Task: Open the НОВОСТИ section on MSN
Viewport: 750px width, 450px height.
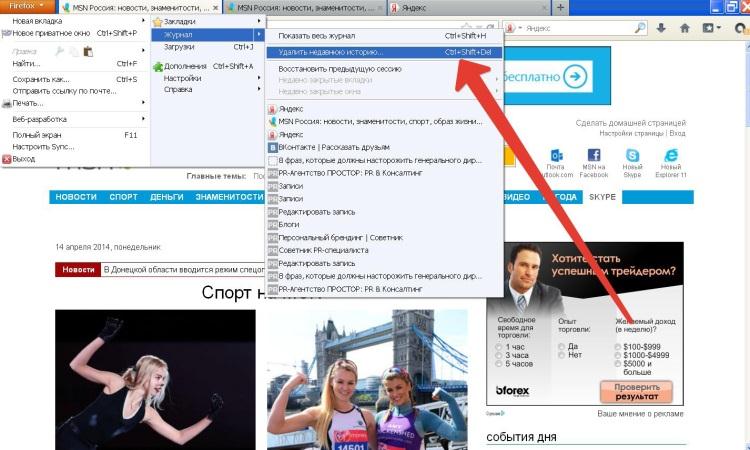Action: (x=76, y=197)
